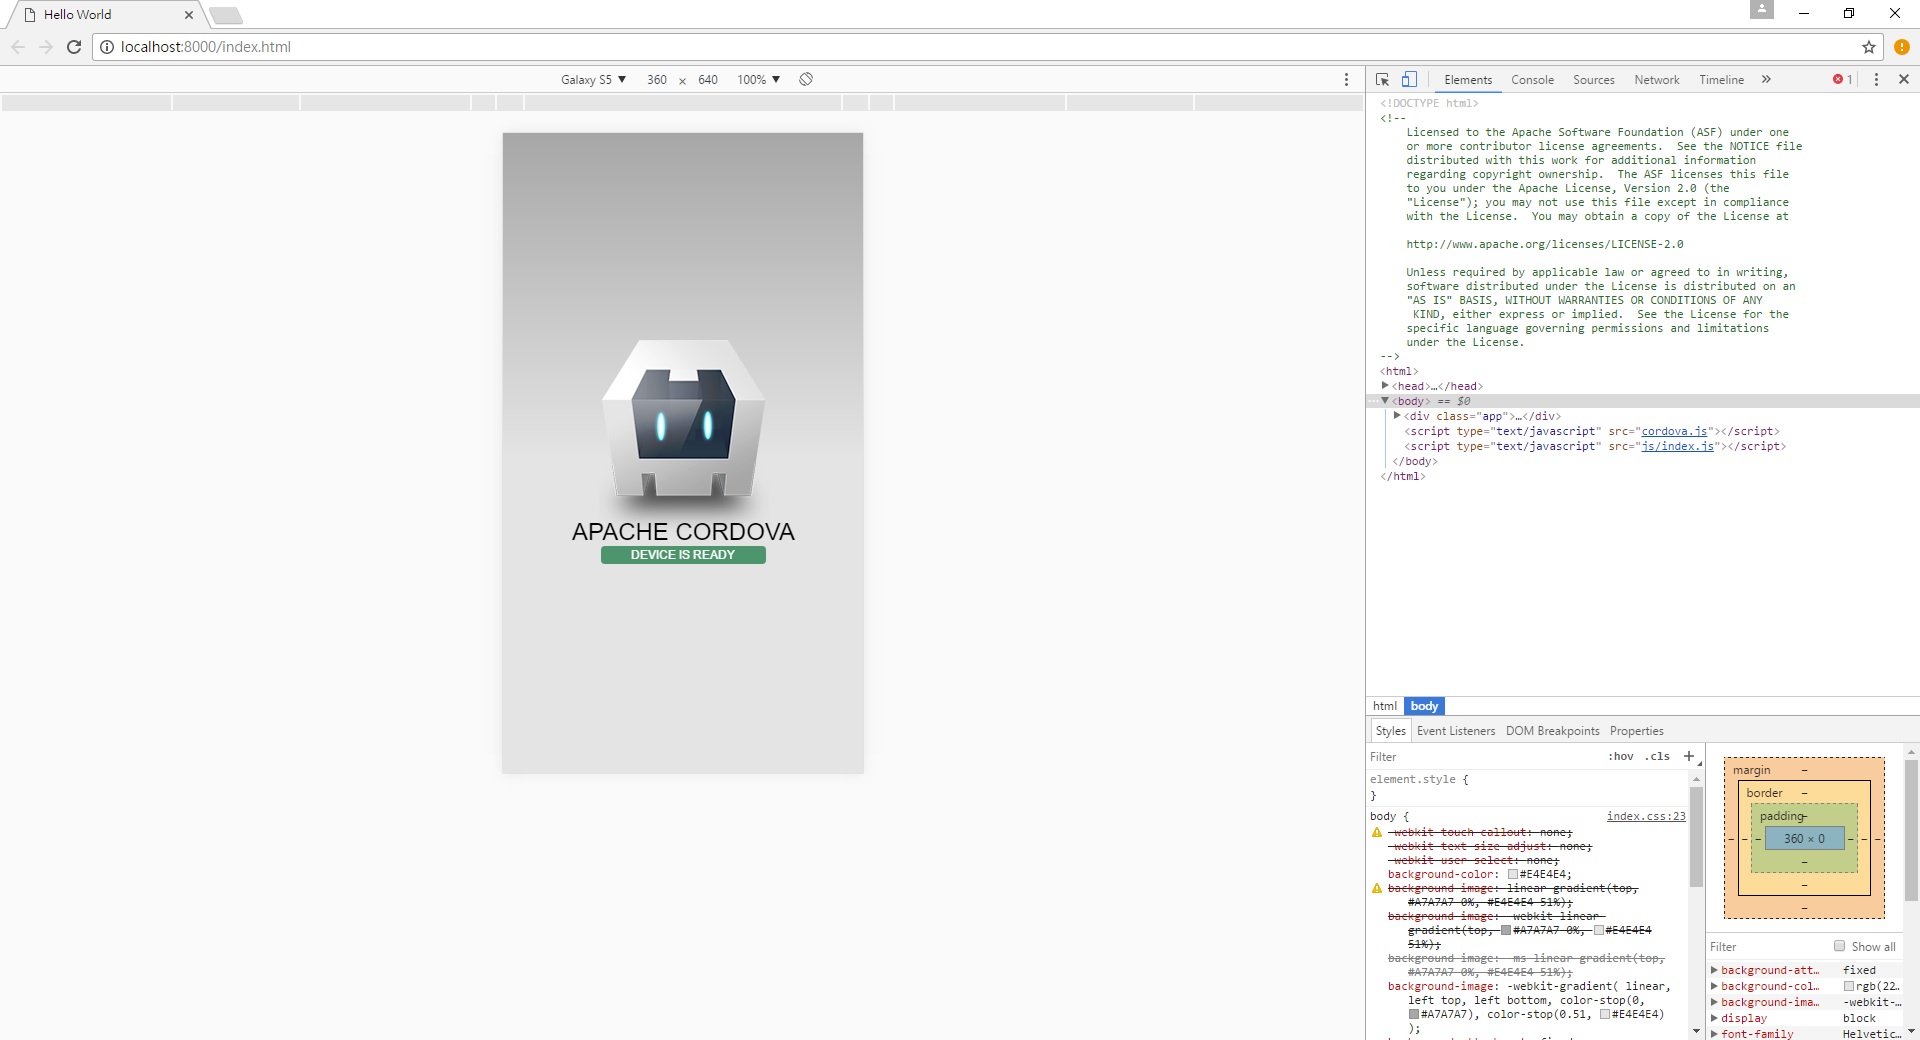
Task: Open the DOM Breakpoints sidebar tab
Action: (x=1553, y=731)
